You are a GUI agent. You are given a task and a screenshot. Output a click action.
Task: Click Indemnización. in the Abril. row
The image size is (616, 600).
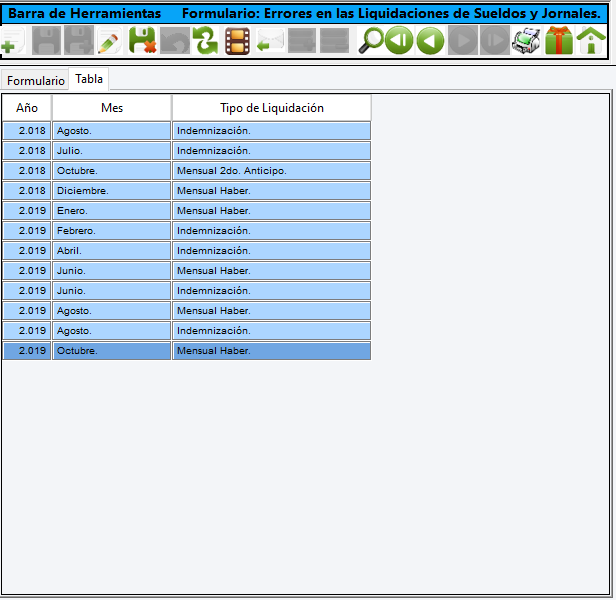pos(272,251)
